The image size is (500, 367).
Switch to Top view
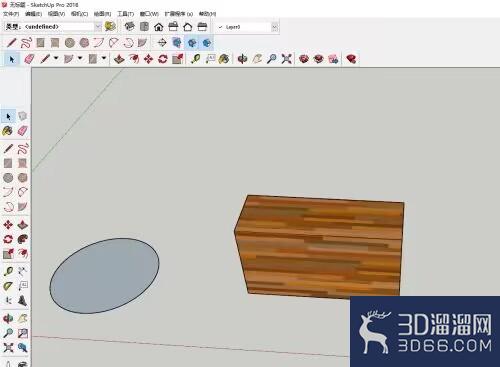click(144, 26)
